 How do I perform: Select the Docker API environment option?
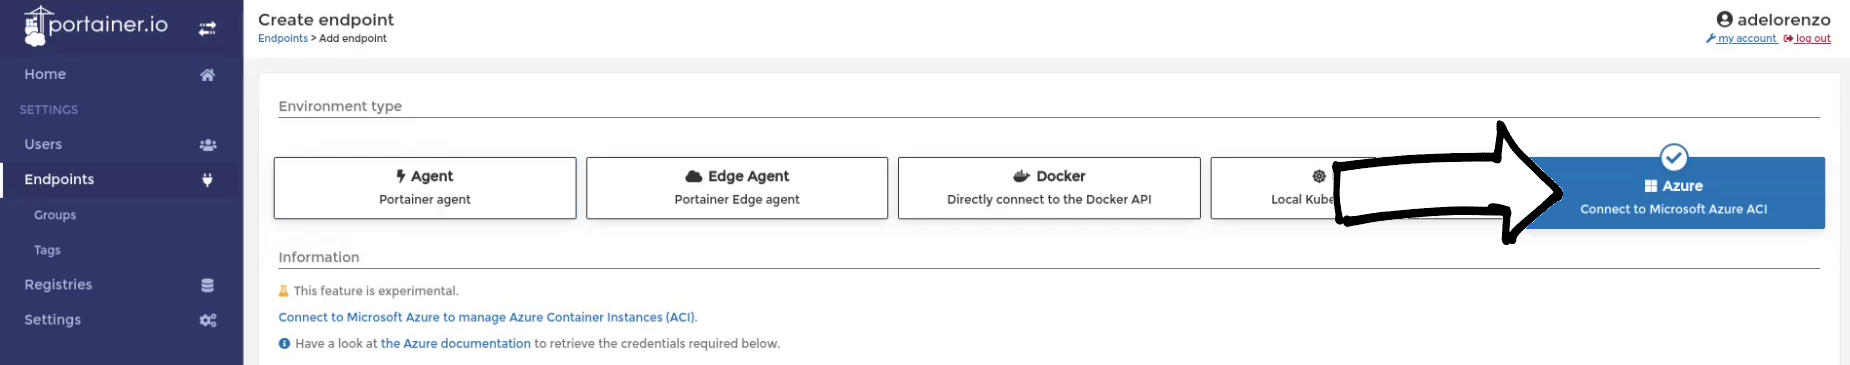pyautogui.click(x=1049, y=188)
